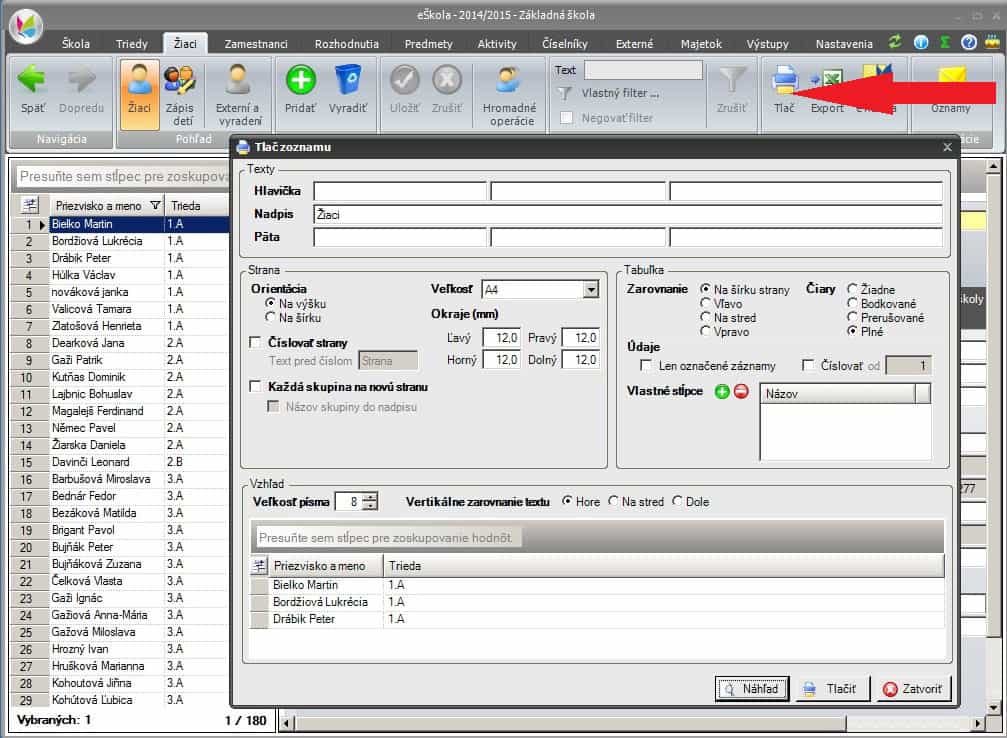Switch to the Zamestnanci tab
This screenshot has width=1007, height=738.
pyautogui.click(x=256, y=44)
